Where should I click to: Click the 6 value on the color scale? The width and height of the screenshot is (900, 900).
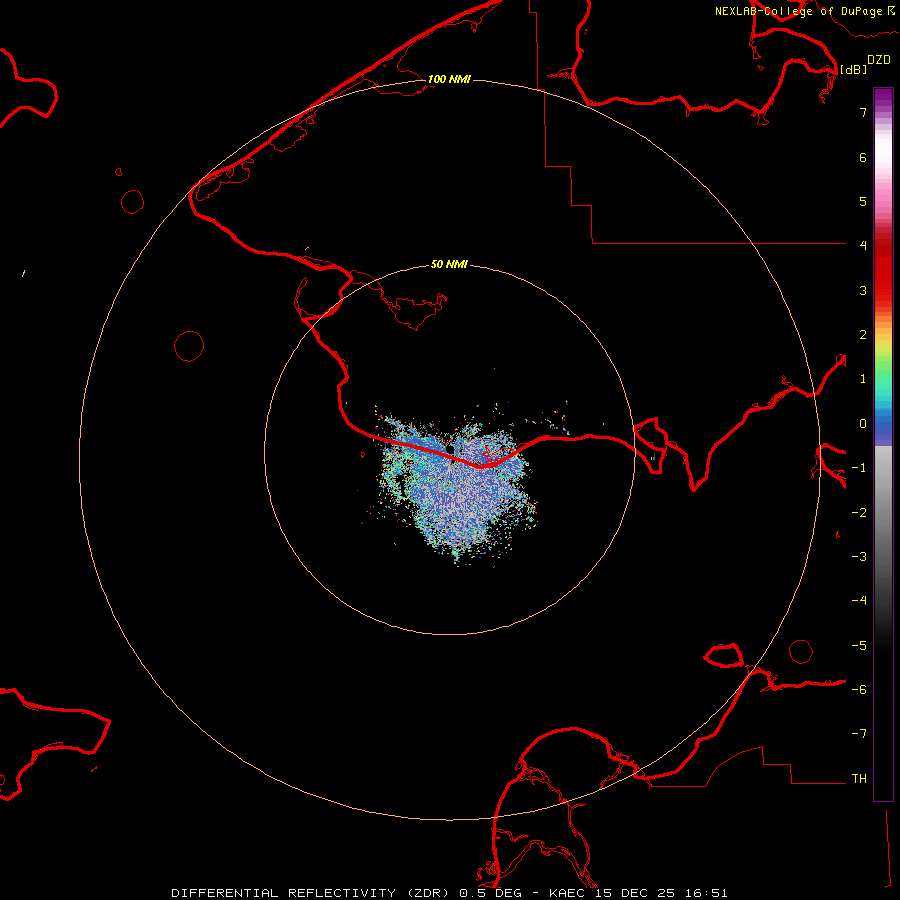(863, 157)
